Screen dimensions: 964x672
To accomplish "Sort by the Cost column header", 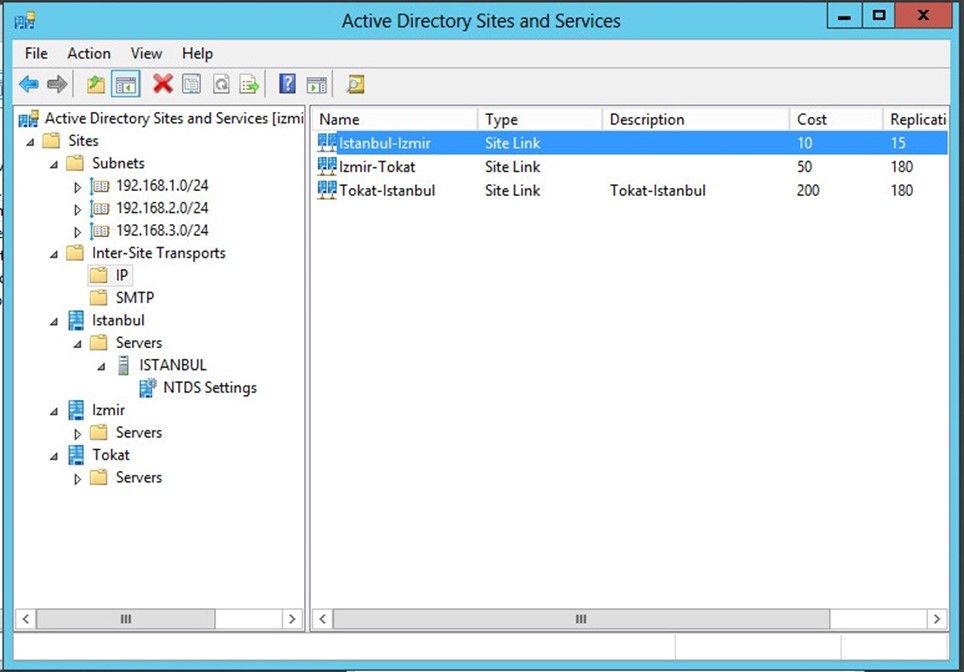I will pos(836,119).
